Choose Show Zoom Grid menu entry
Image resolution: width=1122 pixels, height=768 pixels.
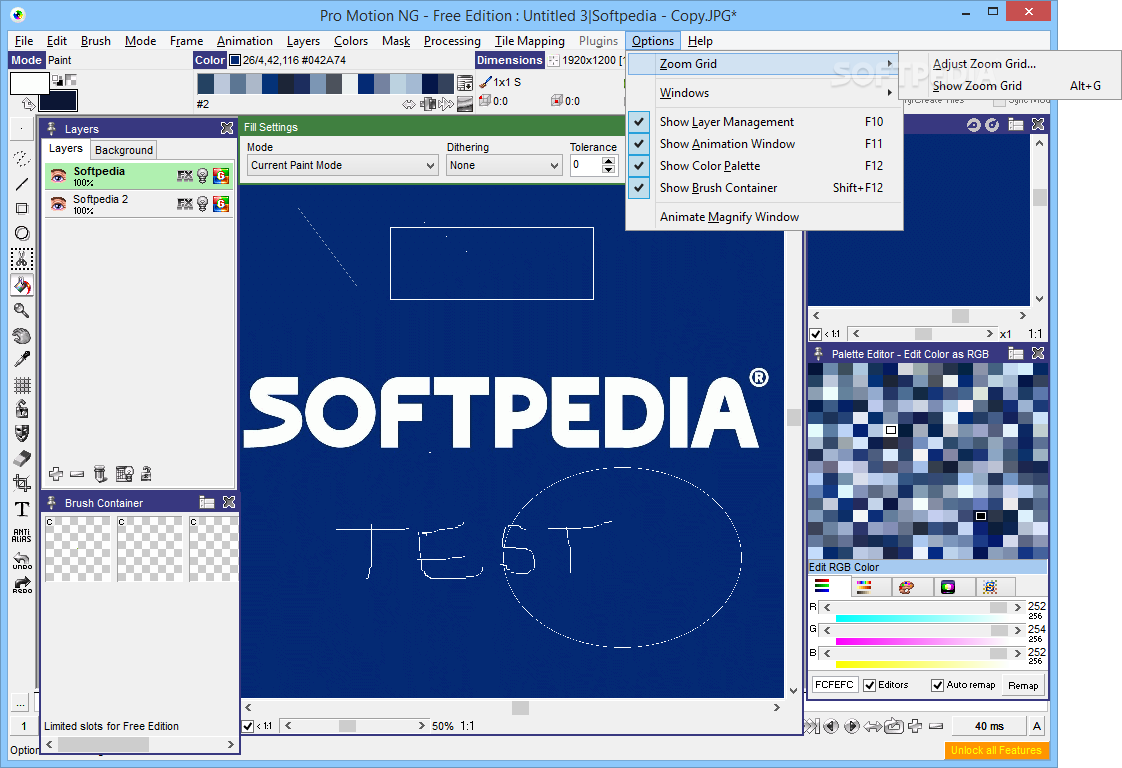(x=1009, y=86)
